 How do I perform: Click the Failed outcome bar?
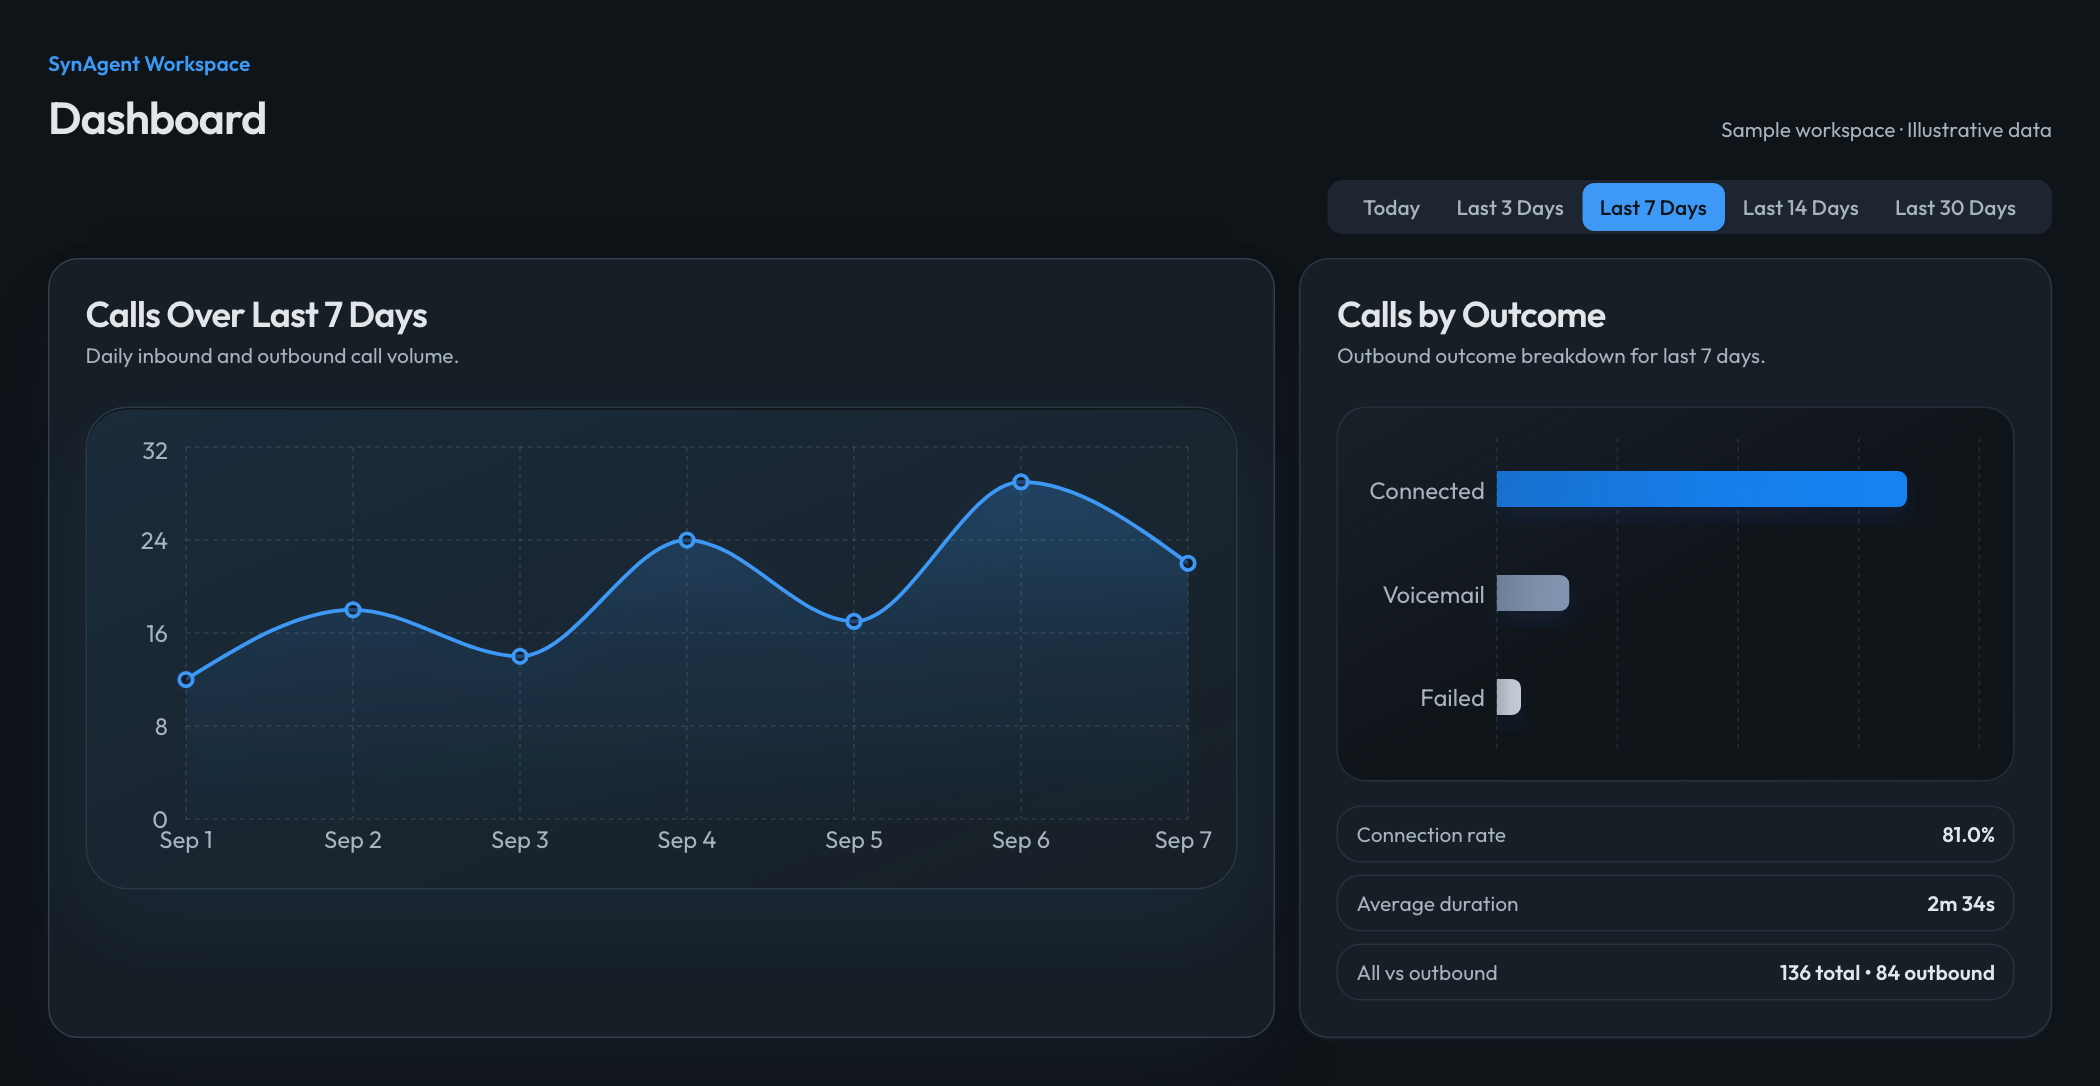[1509, 697]
